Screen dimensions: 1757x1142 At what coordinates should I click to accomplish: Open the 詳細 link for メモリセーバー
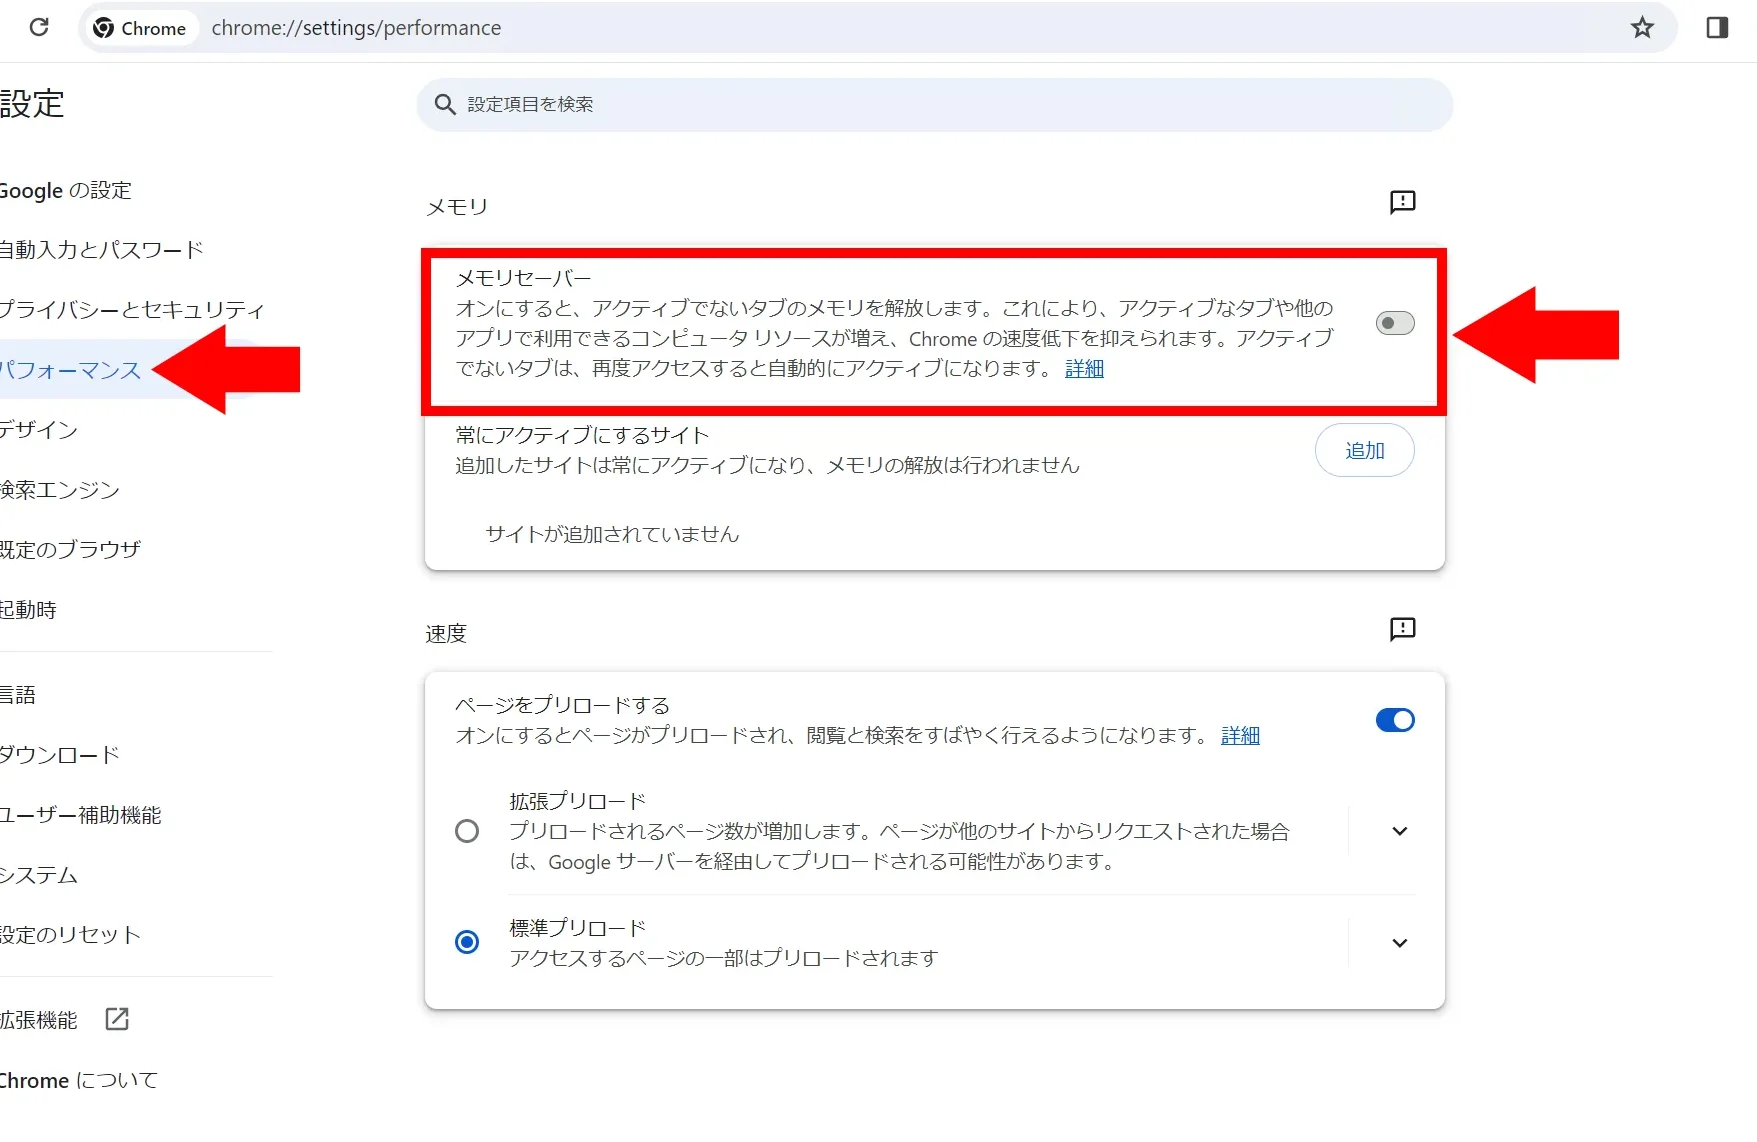coord(1084,369)
